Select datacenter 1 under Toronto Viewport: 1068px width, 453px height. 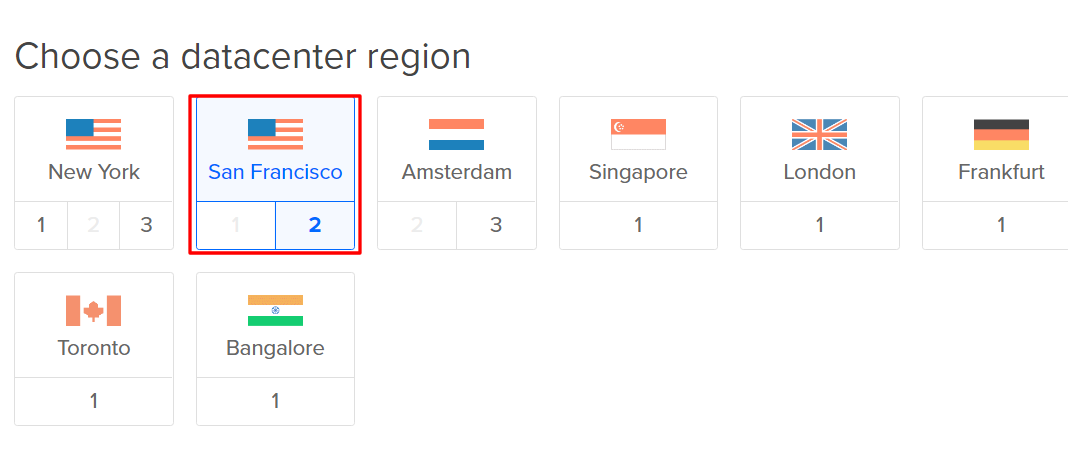[x=93, y=401]
